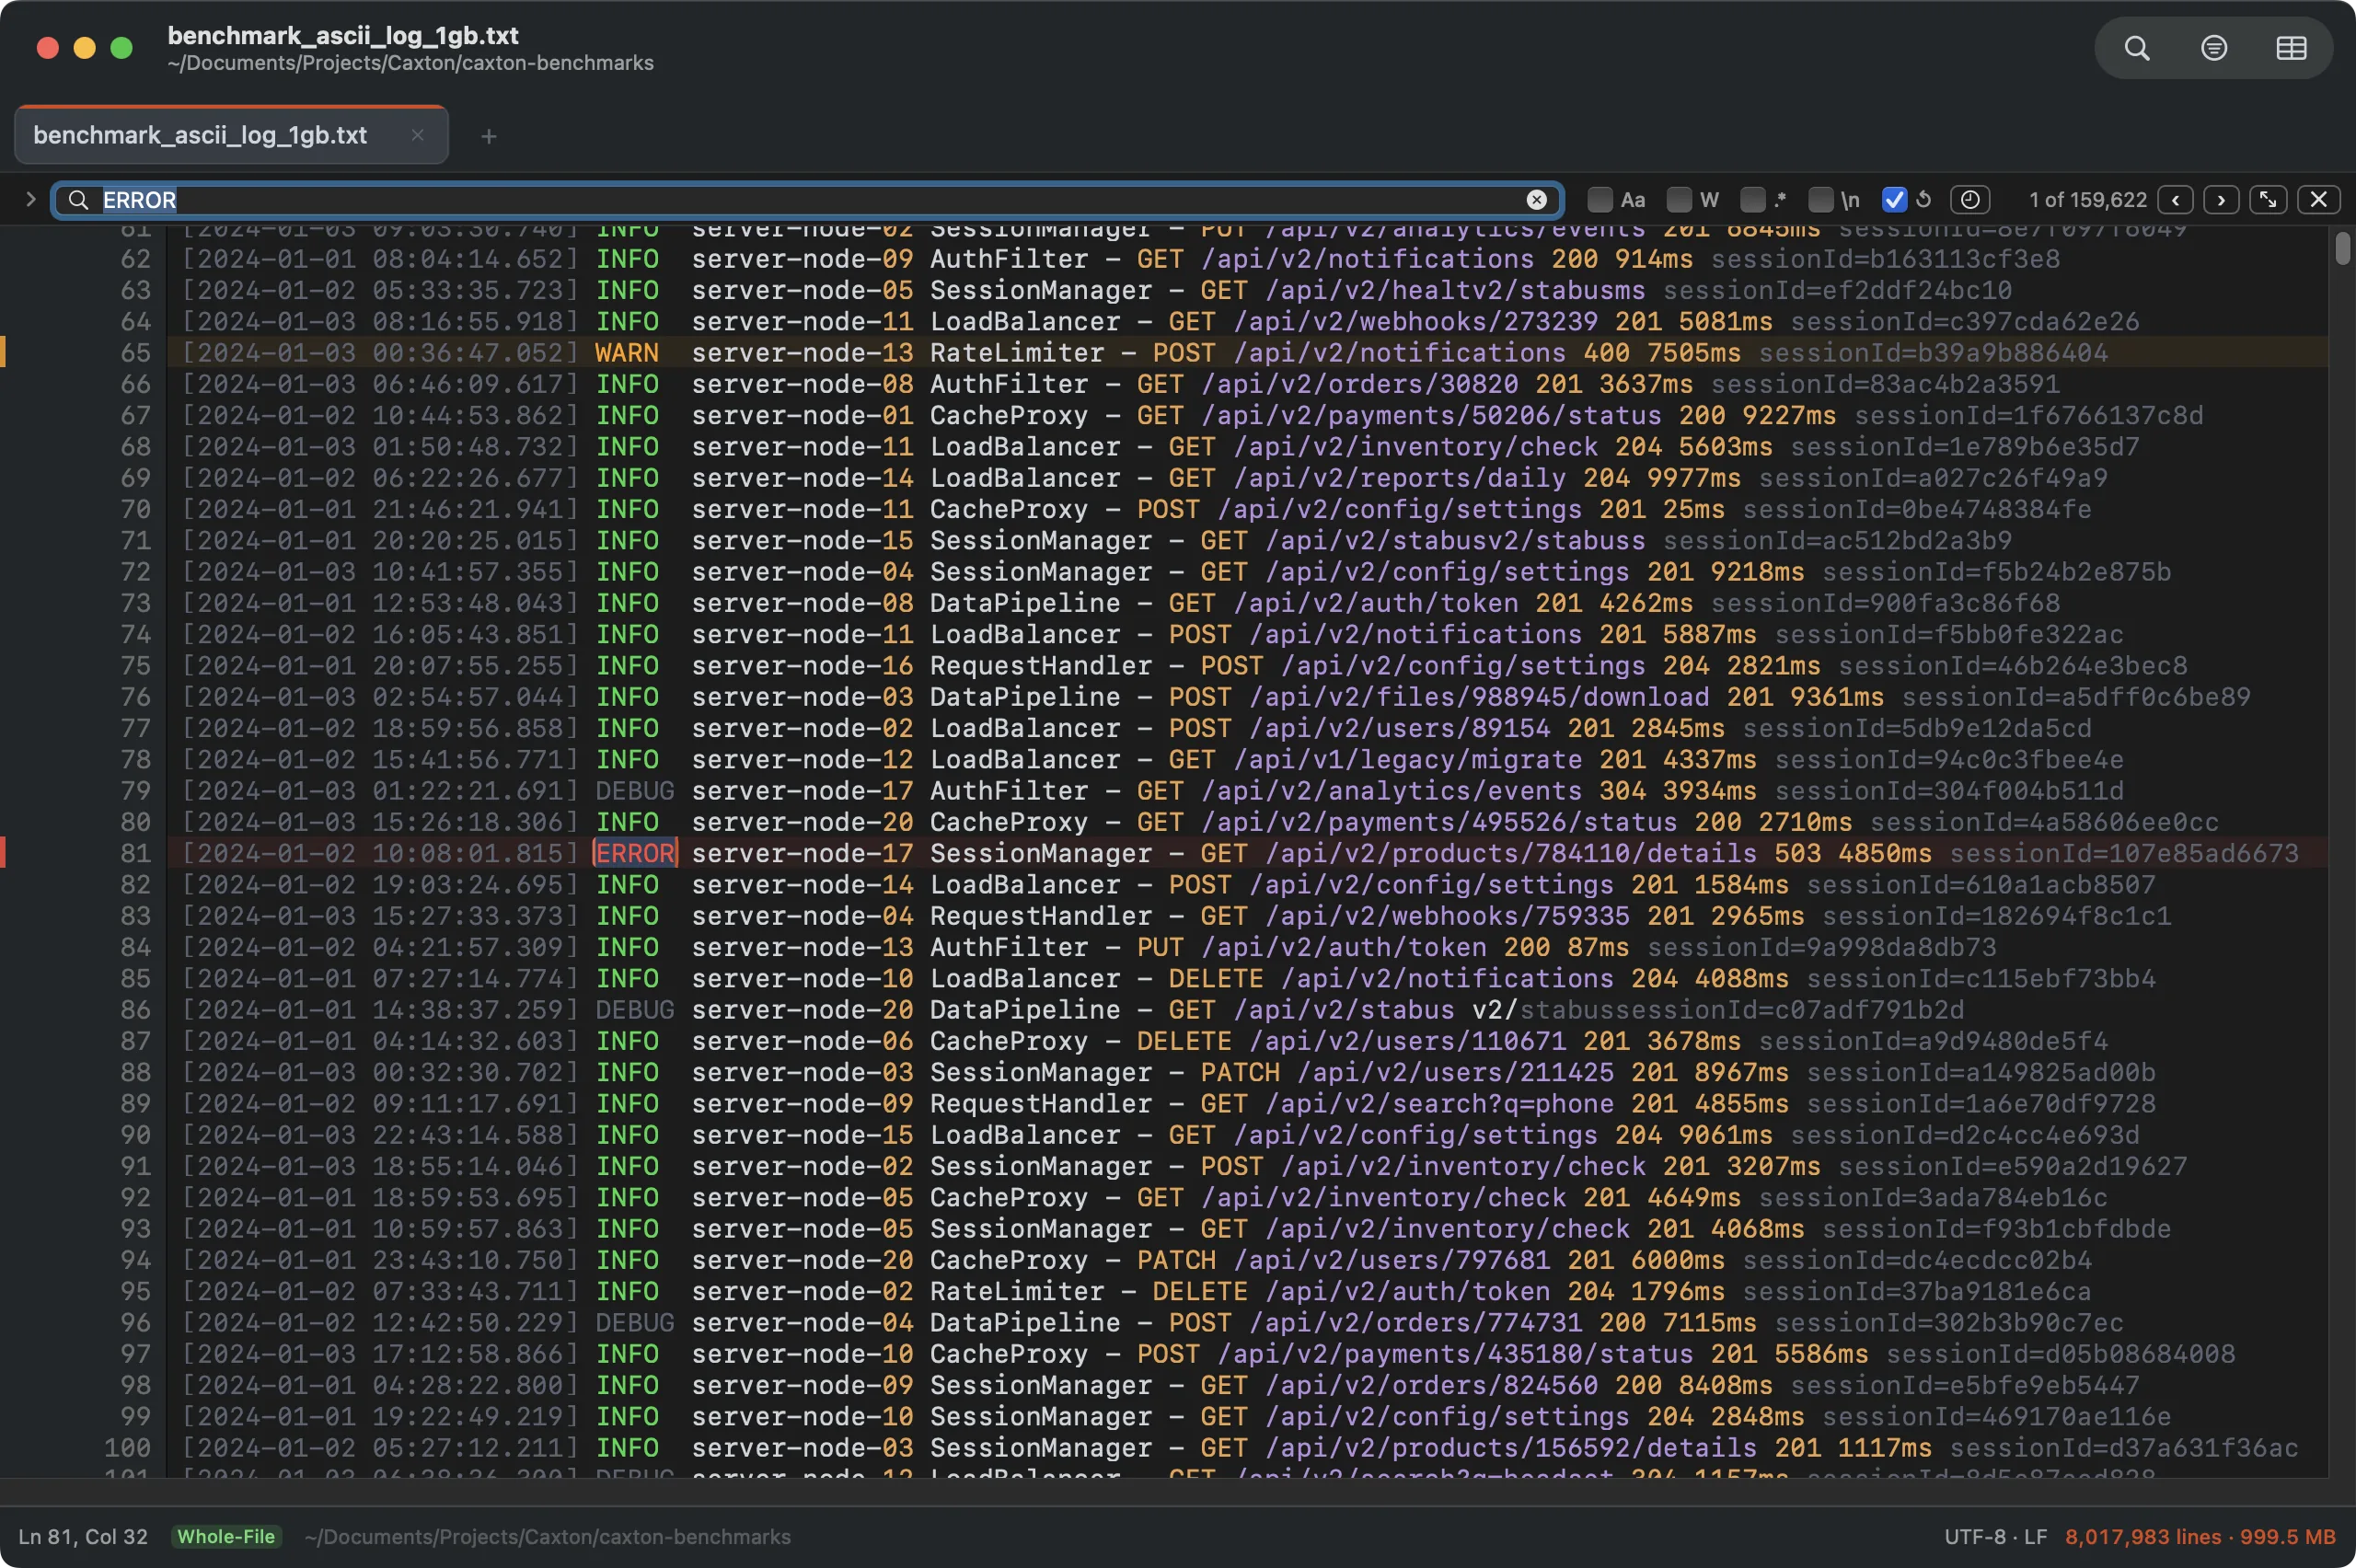Screen dimensions: 2356x1568
Task: Click into the ERROR search field
Action: tap(808, 200)
